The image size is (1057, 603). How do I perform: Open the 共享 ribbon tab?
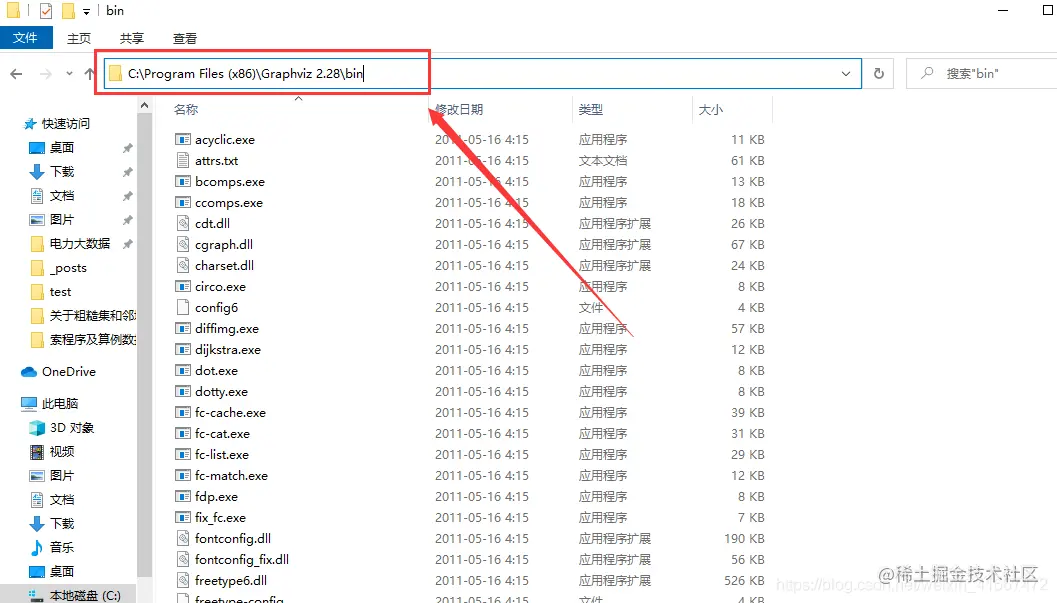131,38
